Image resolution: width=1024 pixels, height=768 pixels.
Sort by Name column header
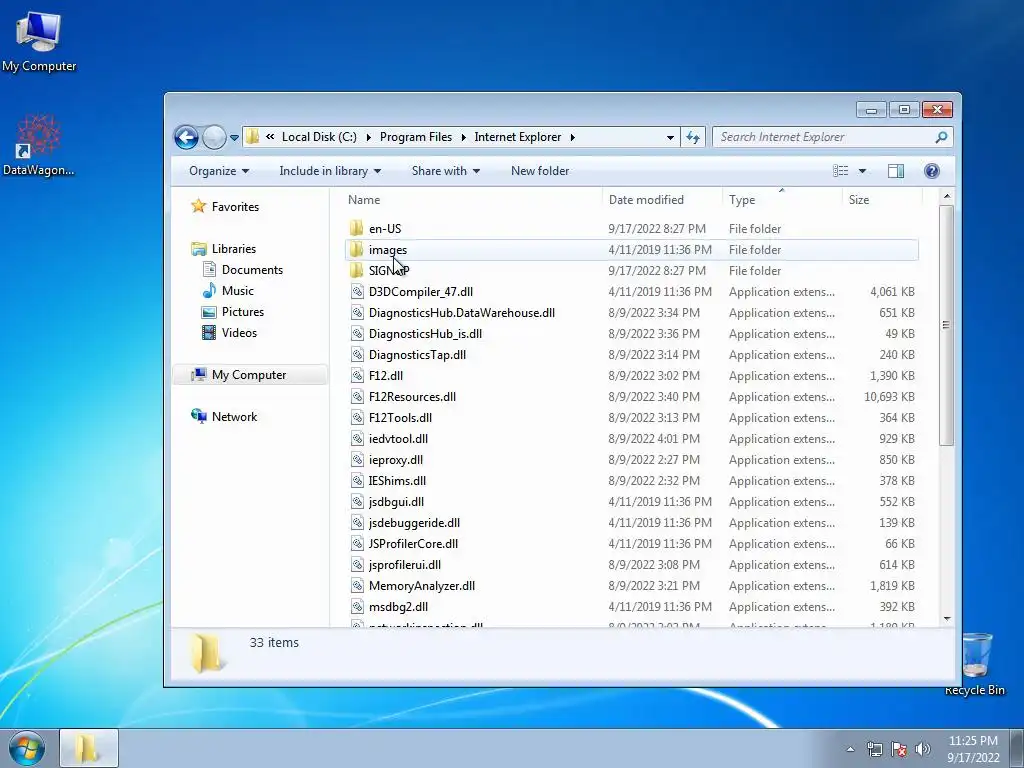coord(364,200)
